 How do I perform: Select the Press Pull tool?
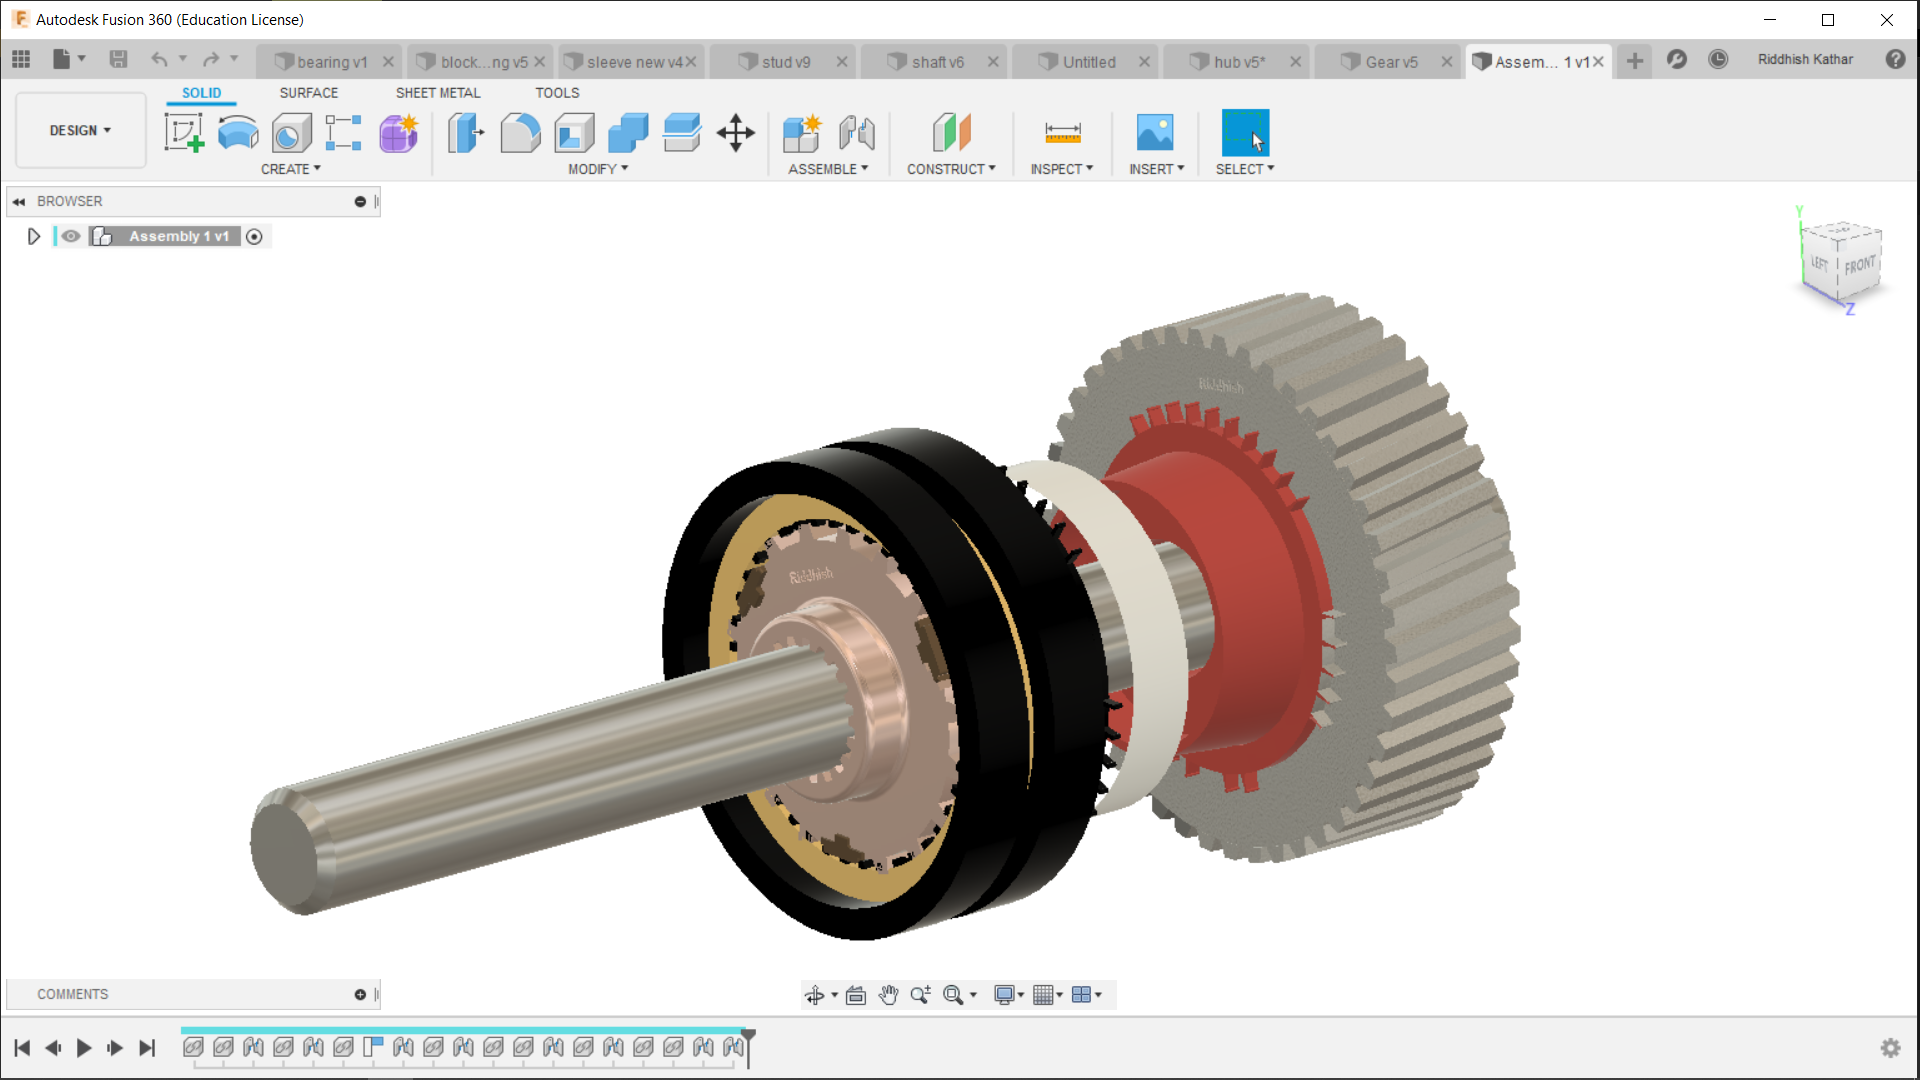click(x=465, y=132)
